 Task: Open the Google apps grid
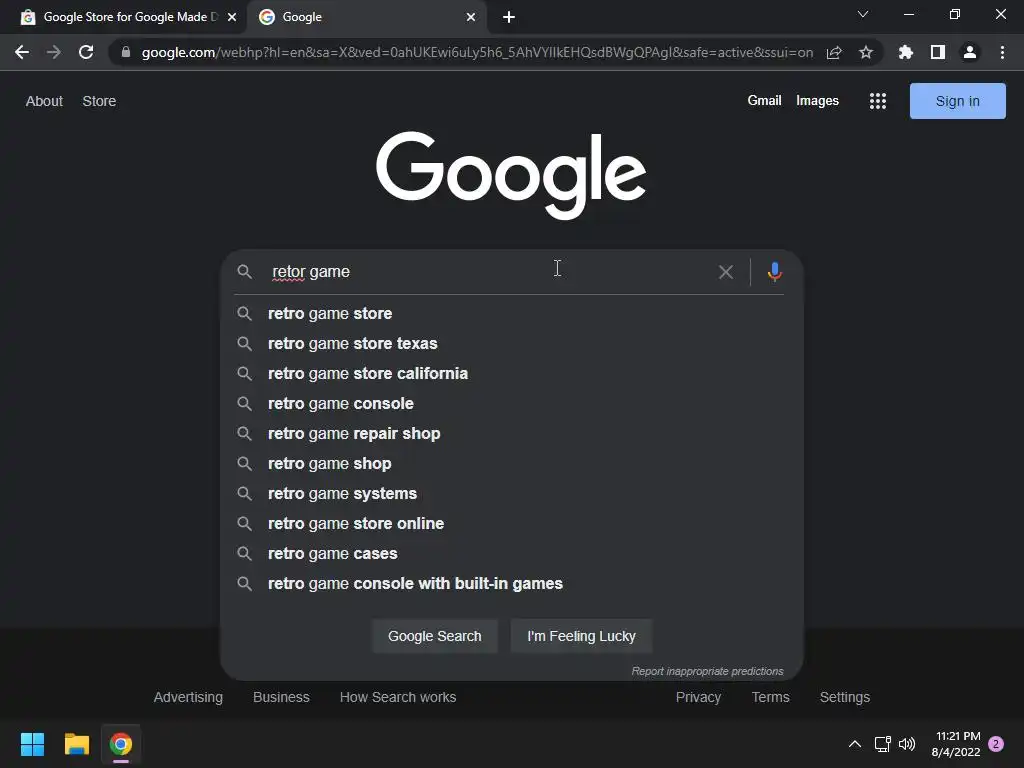tap(878, 101)
